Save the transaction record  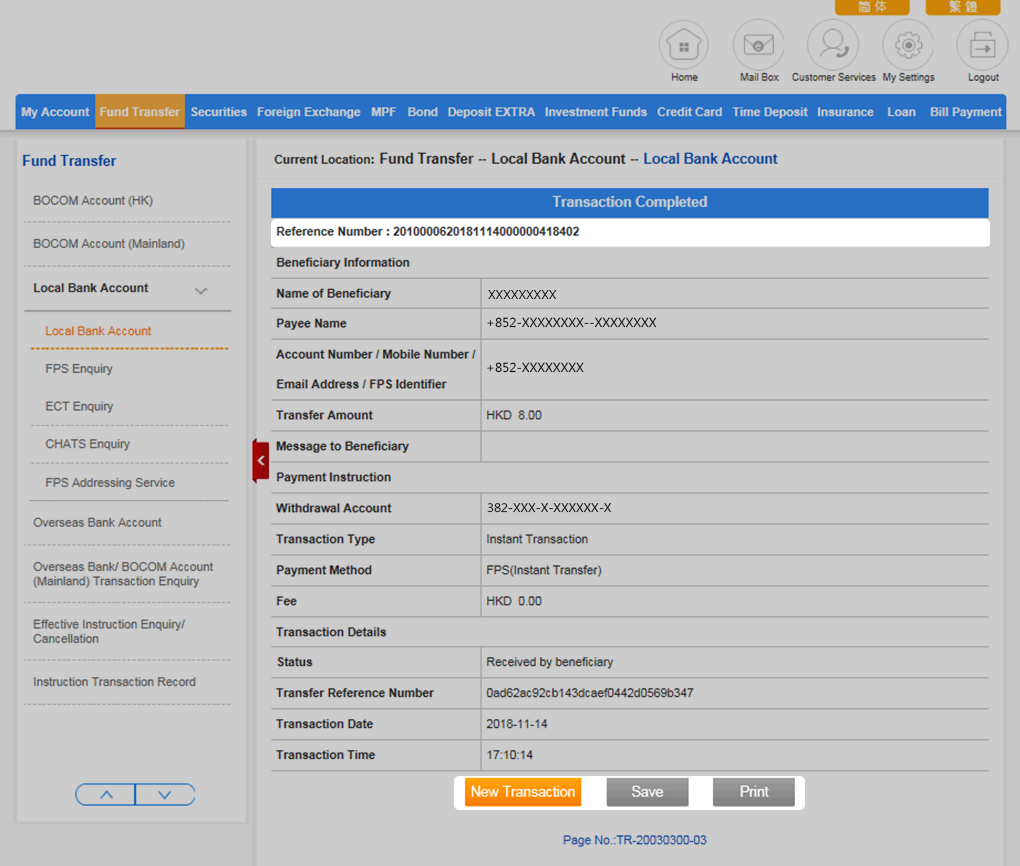[647, 792]
